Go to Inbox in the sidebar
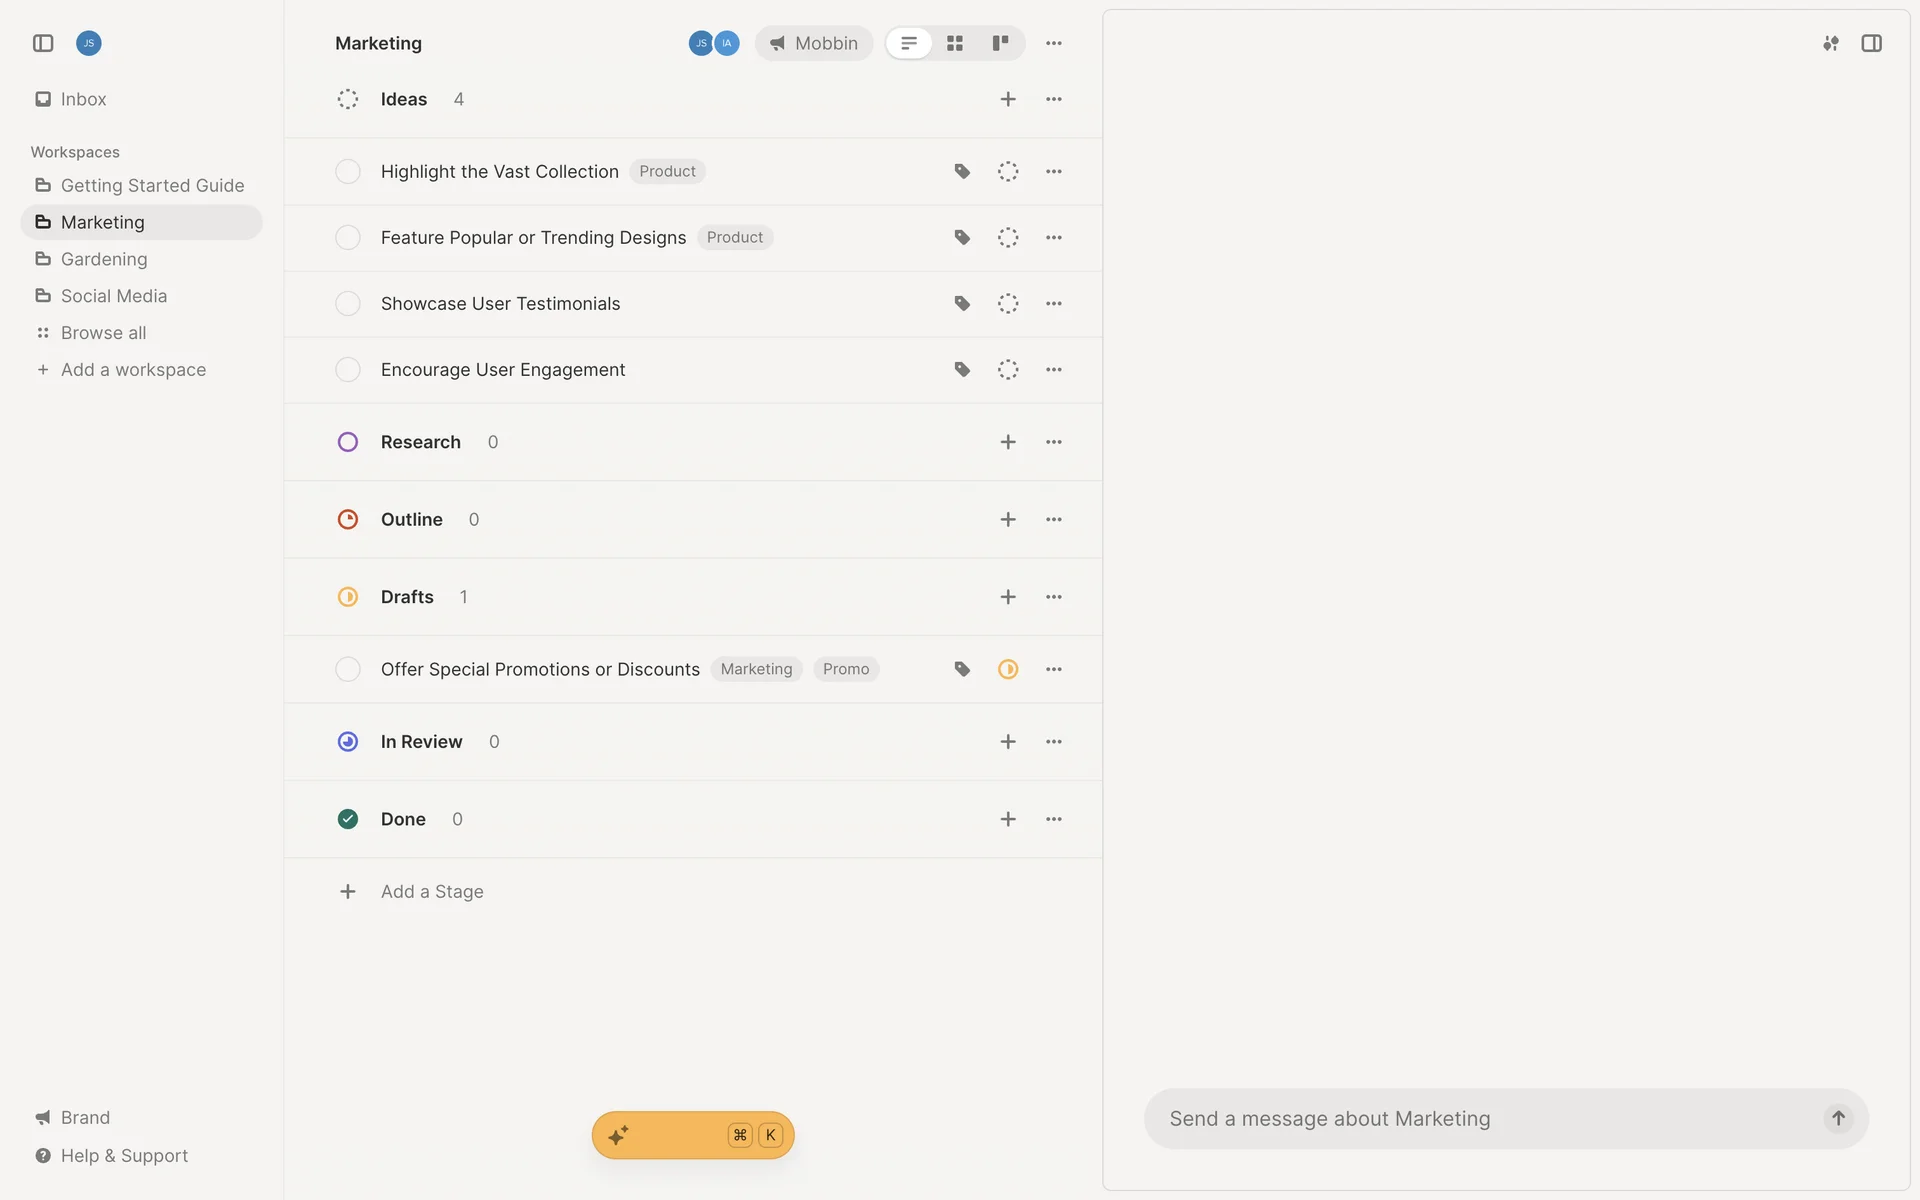The image size is (1920, 1200). tap(83, 99)
